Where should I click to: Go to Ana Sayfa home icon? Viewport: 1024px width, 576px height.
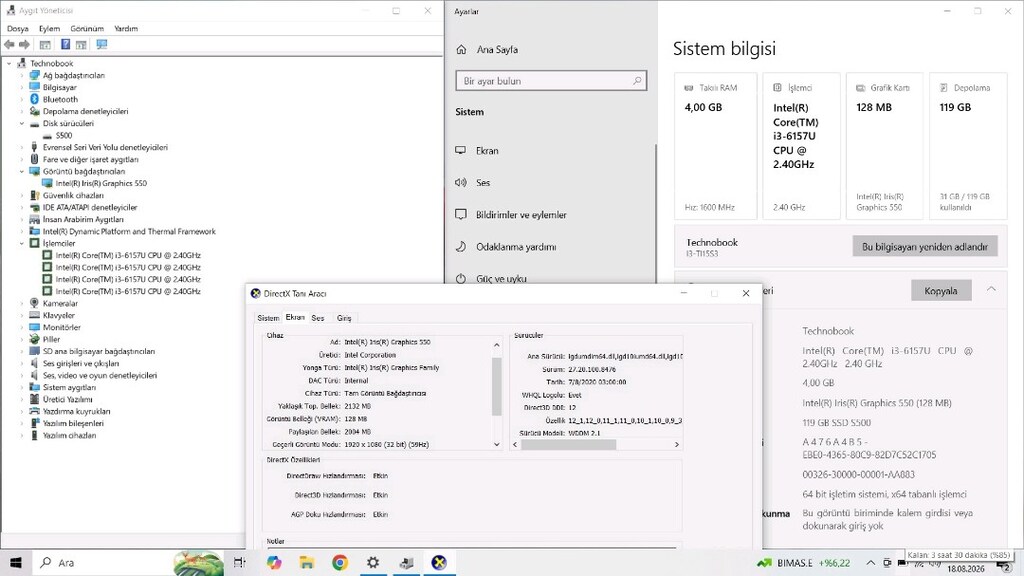(x=461, y=50)
